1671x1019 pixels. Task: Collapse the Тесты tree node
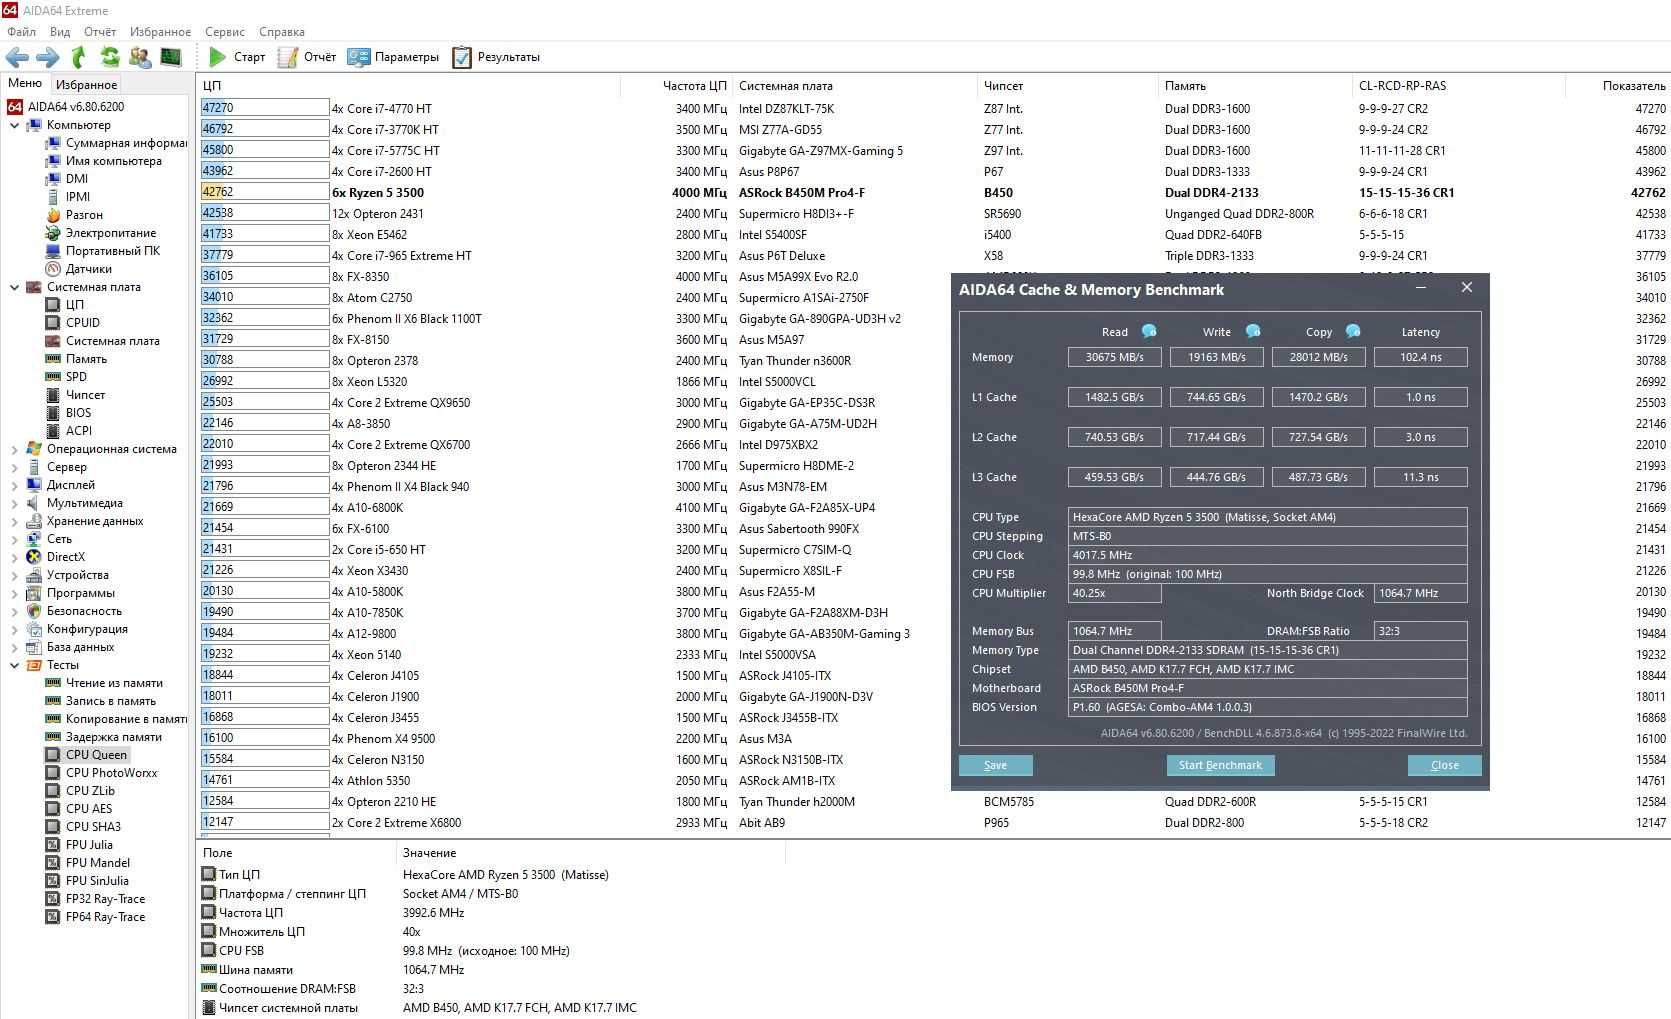(x=14, y=665)
